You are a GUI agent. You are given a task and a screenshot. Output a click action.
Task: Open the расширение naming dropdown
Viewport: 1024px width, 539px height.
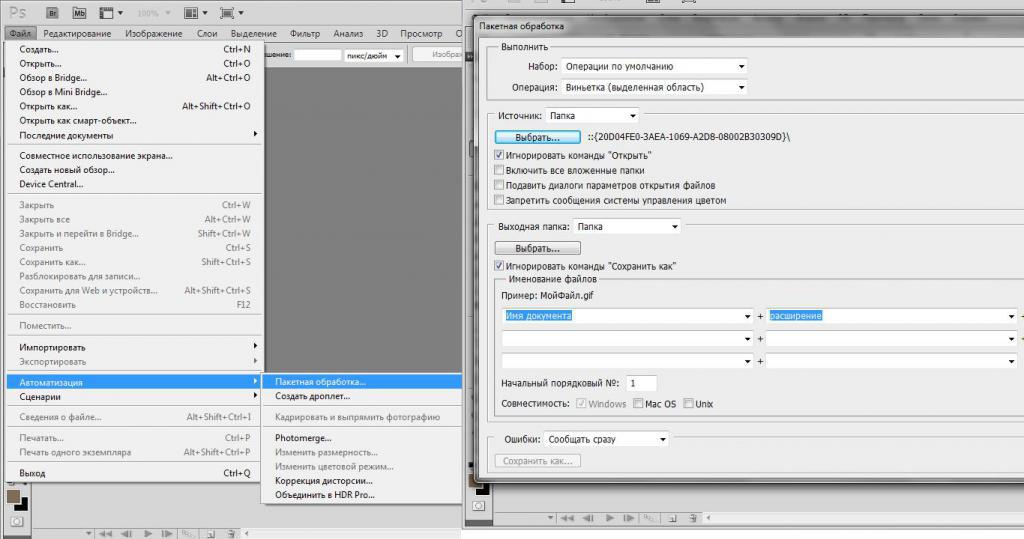click(x=891, y=316)
